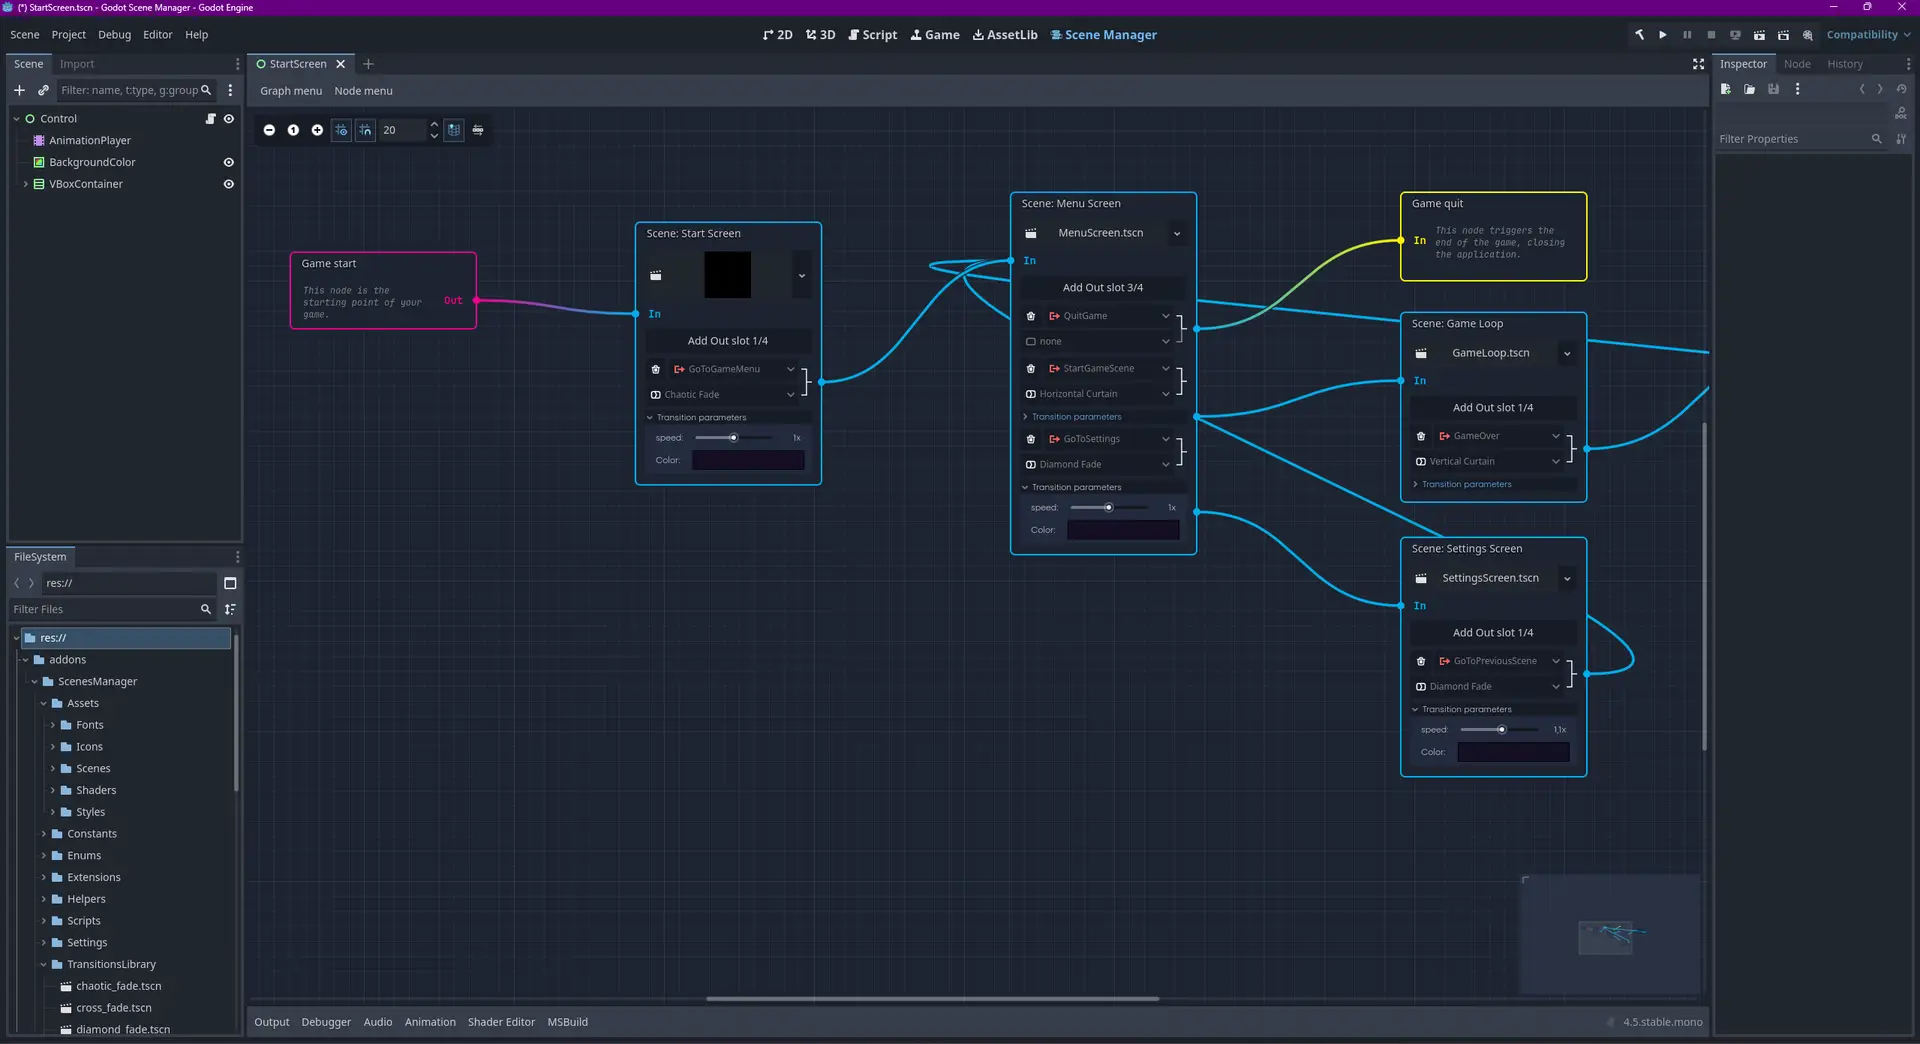The image size is (1920, 1044).
Task: Select the AnimationPlayer node
Action: pyautogui.click(x=90, y=140)
